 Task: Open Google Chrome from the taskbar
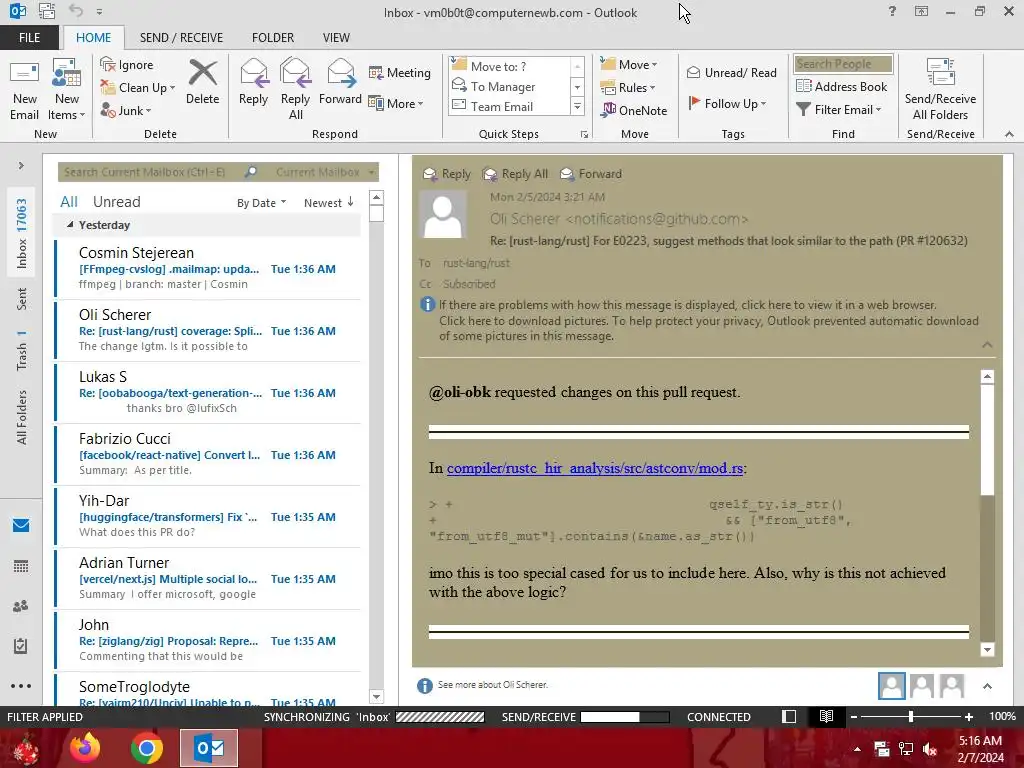click(146, 748)
